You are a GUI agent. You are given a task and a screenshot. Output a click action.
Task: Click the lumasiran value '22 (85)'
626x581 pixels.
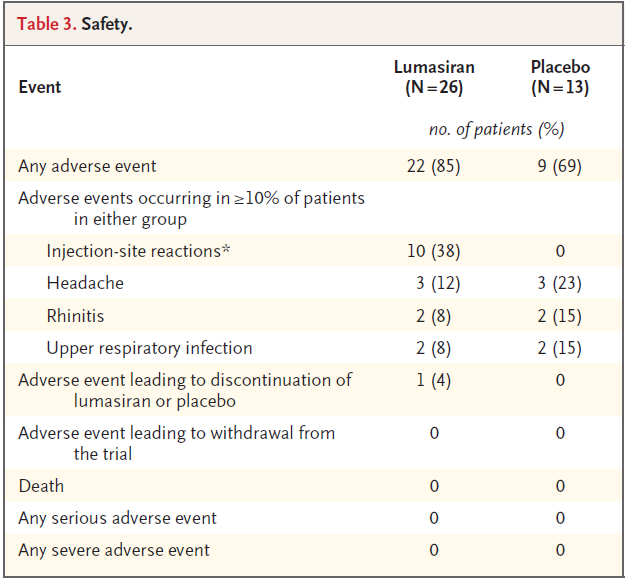pyautogui.click(x=434, y=166)
